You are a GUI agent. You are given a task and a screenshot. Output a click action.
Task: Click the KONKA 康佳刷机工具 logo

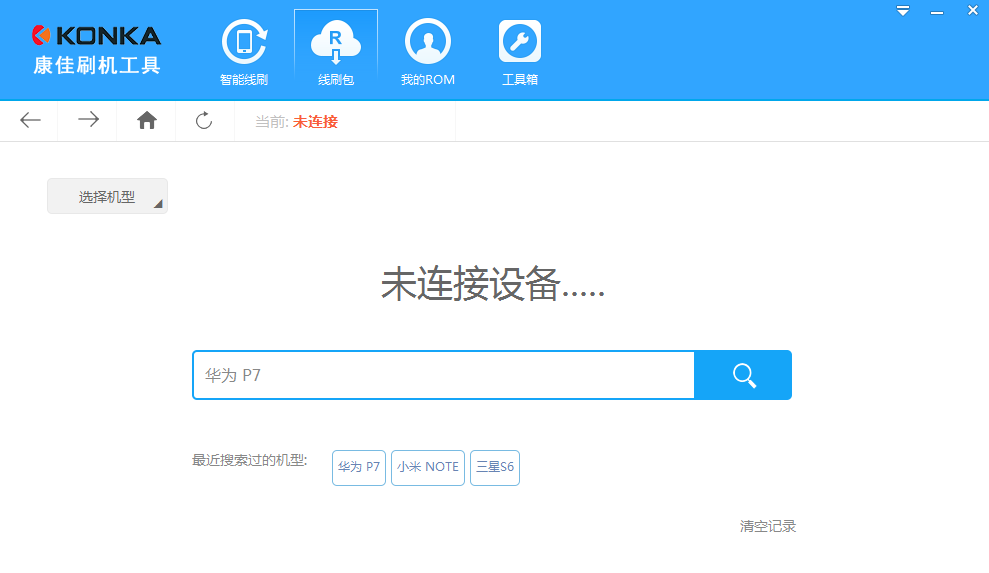click(97, 50)
